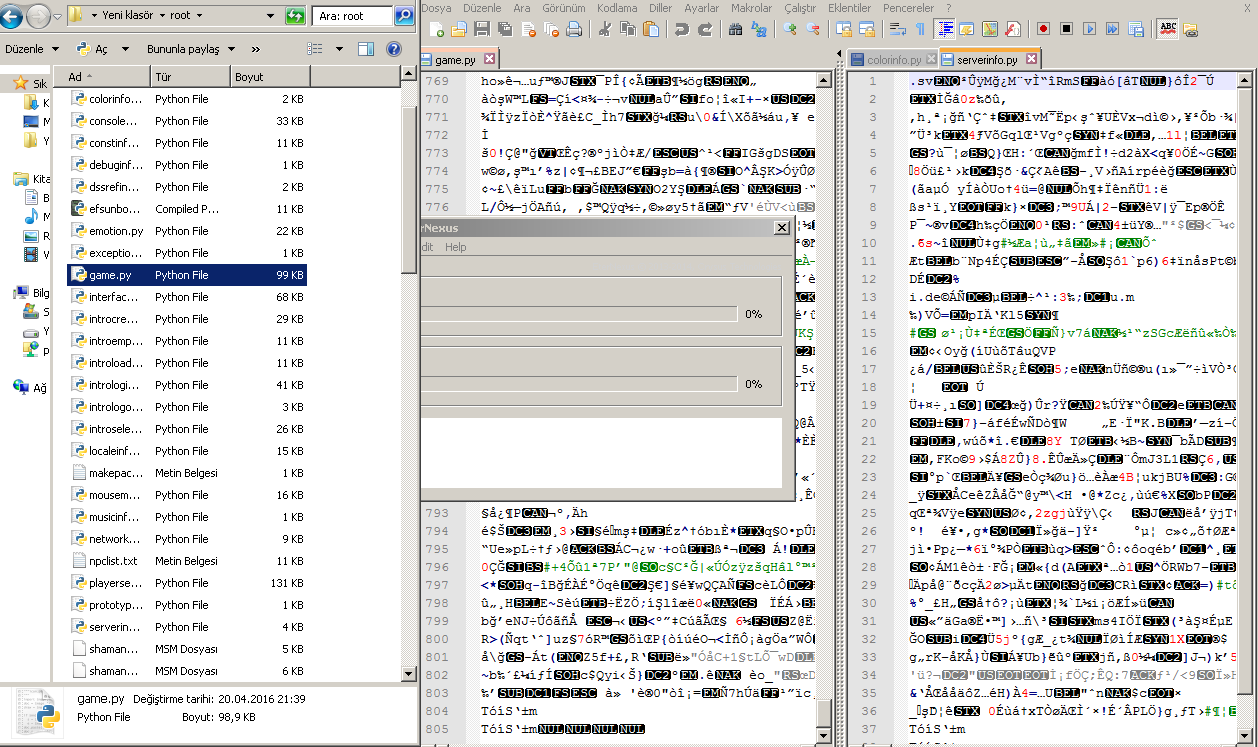The image size is (1258, 747).
Task: Toggle the ABC spell check button
Action: tap(1167, 30)
